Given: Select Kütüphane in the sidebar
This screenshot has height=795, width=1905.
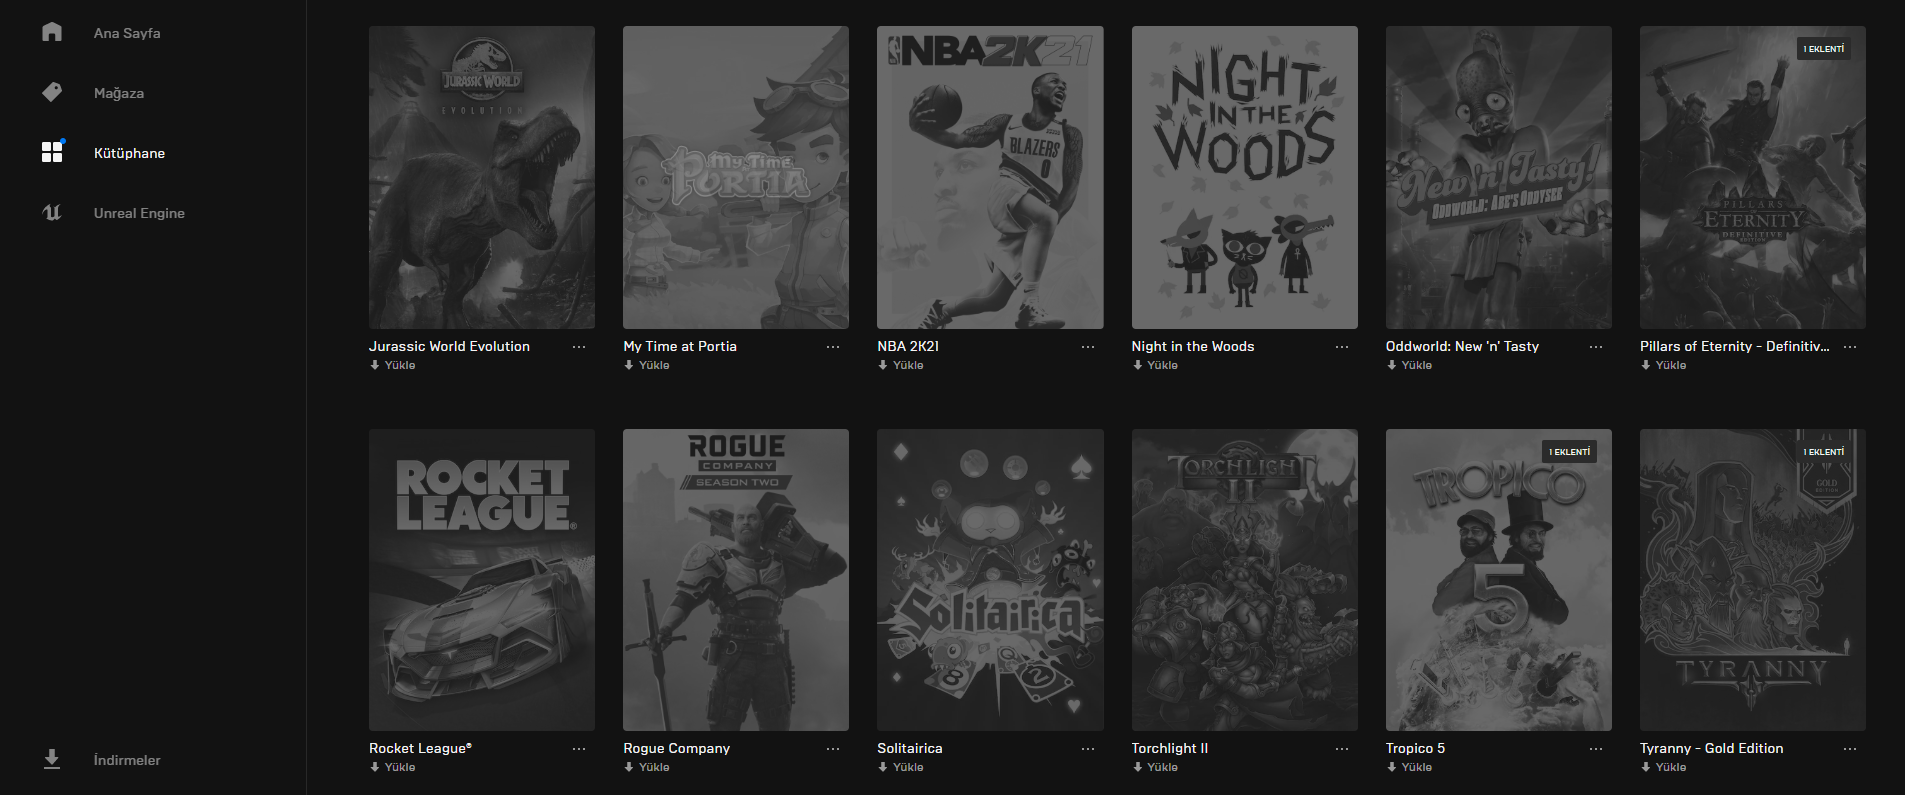Looking at the screenshot, I should click(x=129, y=153).
